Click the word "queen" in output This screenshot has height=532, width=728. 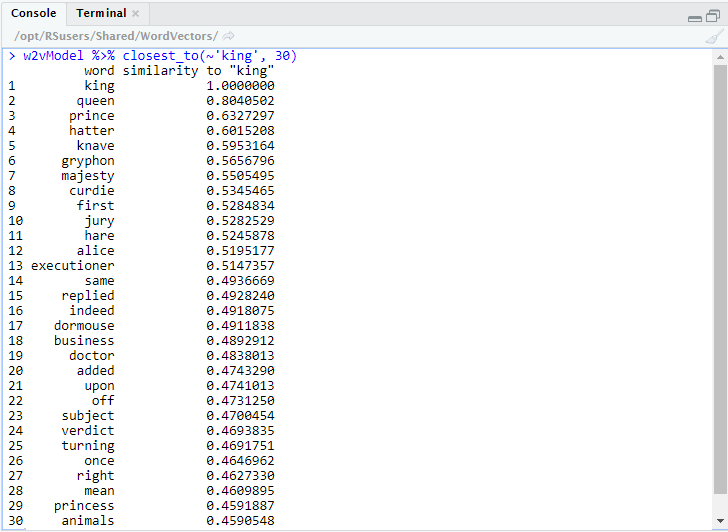click(95, 101)
